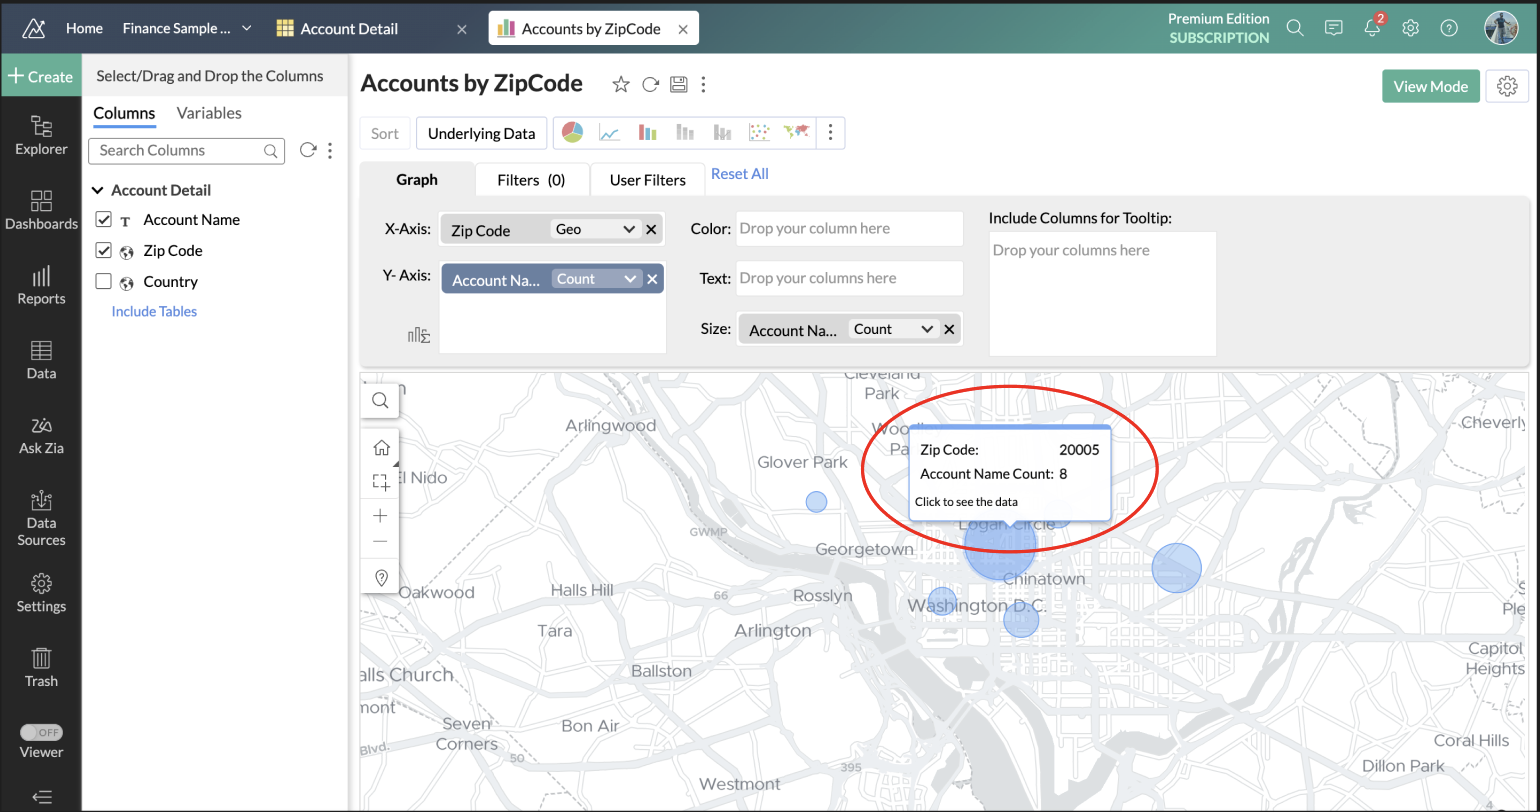Open report options menu beside save icon
Viewport: 1540px width, 812px height.
click(x=704, y=84)
